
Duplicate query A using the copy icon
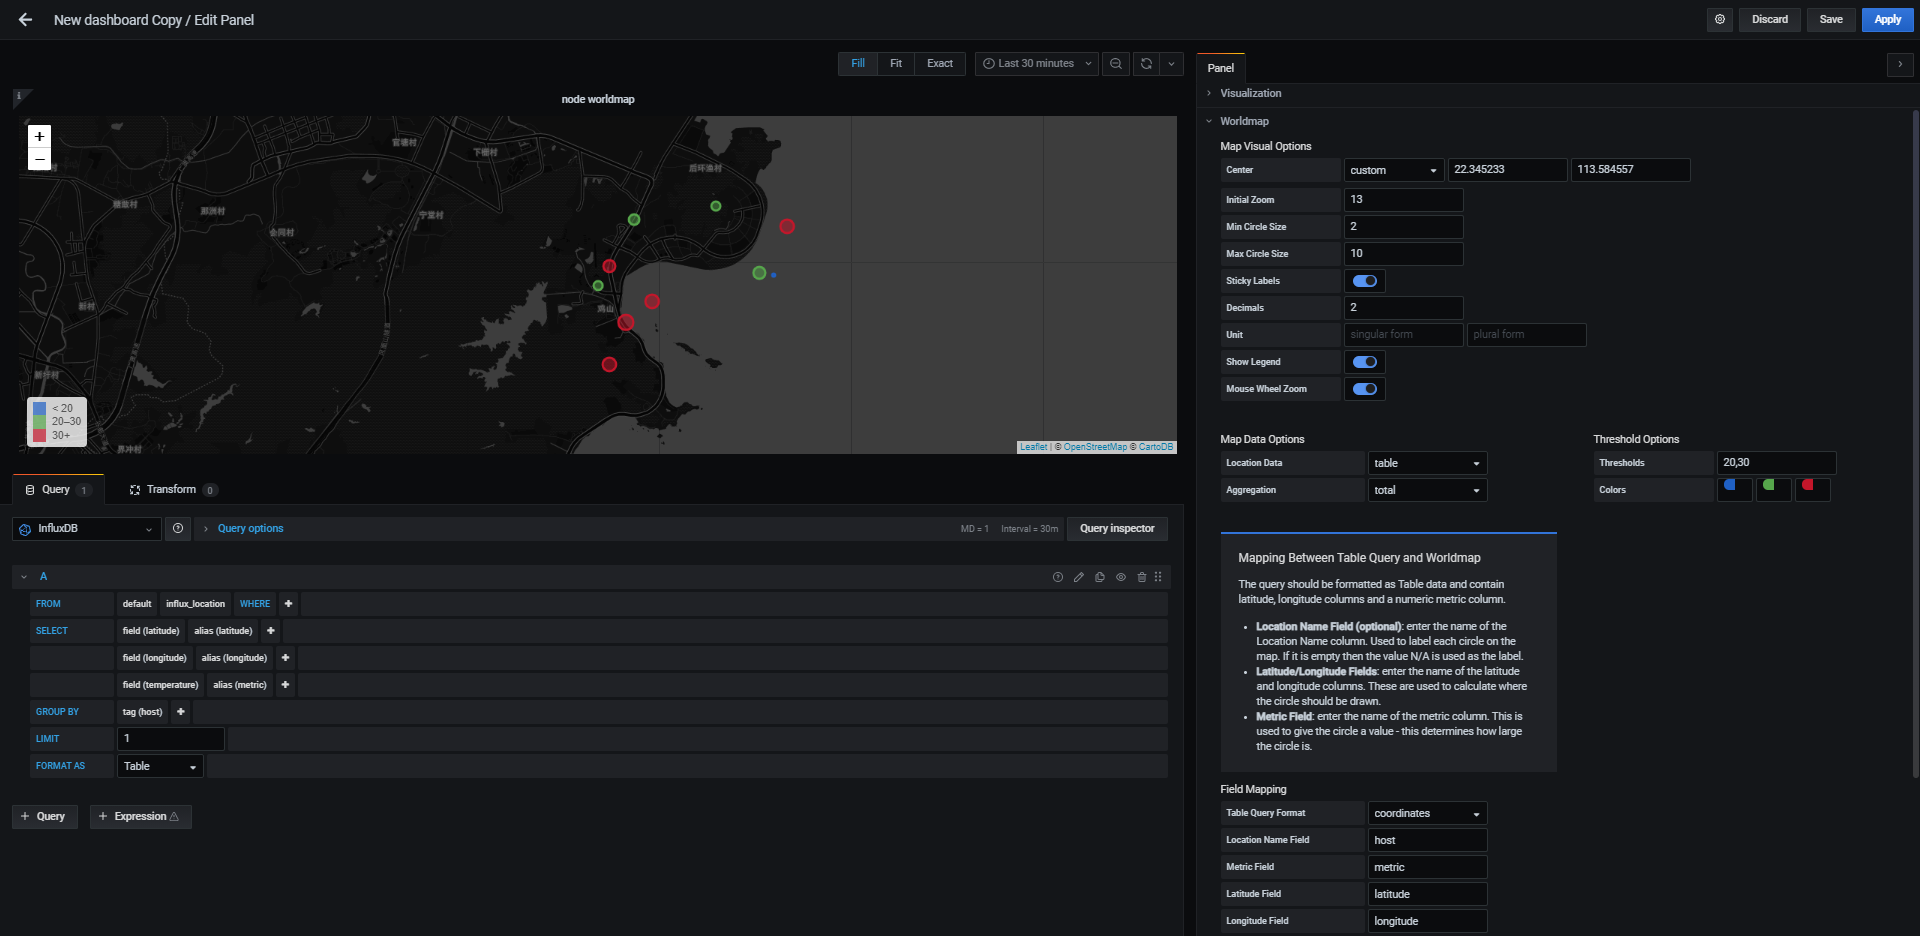(1099, 577)
